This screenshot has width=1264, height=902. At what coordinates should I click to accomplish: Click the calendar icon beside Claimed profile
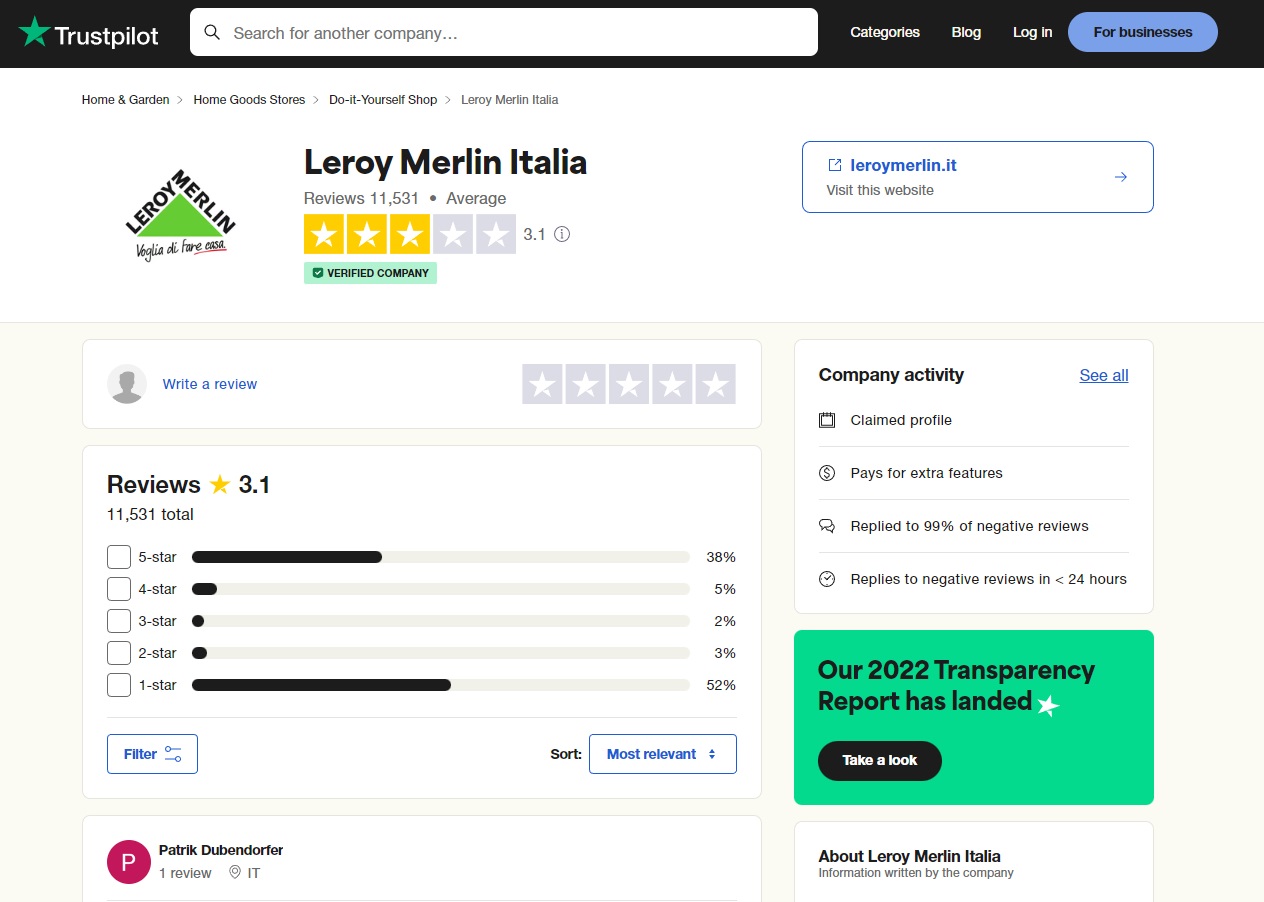coord(827,420)
